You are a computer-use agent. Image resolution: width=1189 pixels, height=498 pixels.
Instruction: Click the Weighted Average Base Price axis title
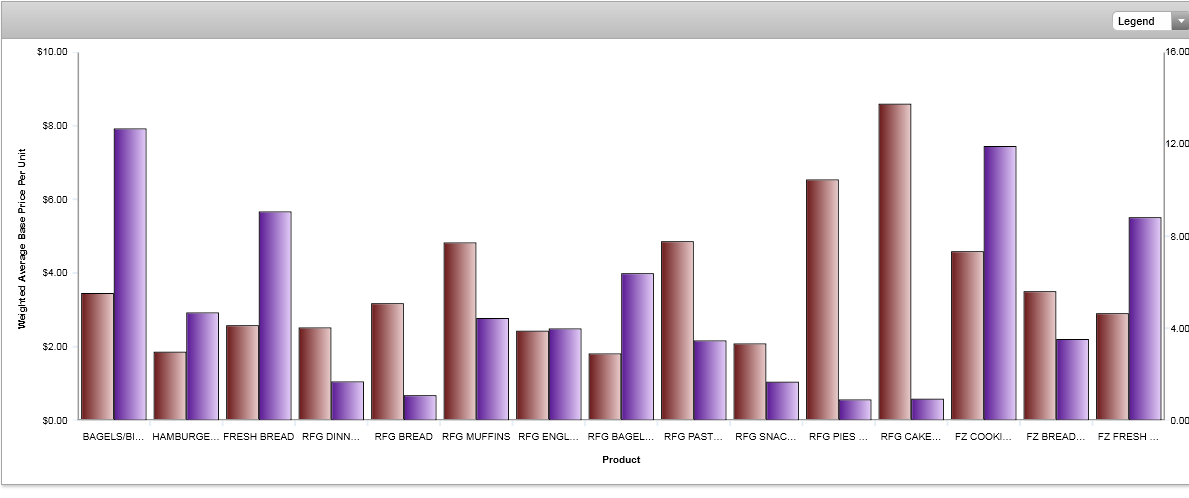point(21,237)
